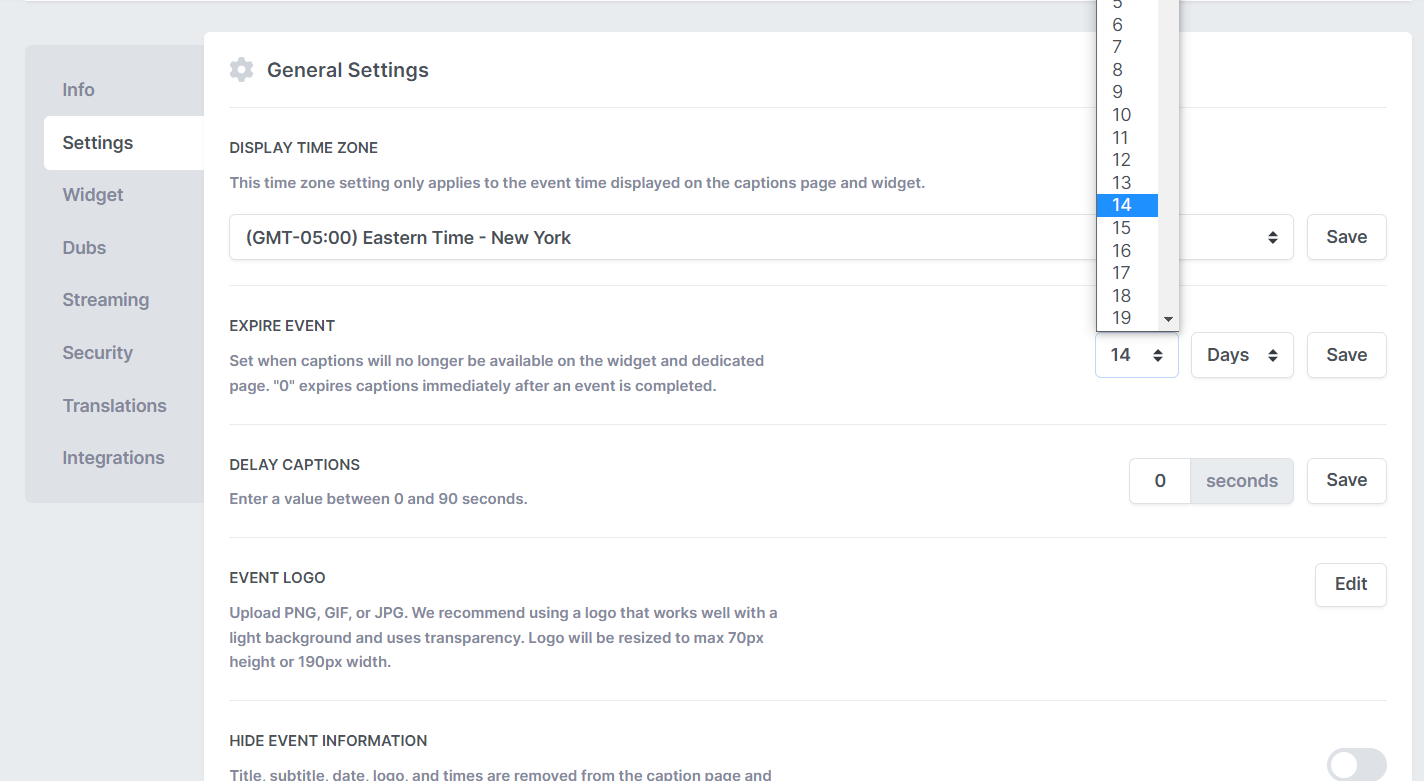Save the Display Time Zone setting
This screenshot has height=781, width=1424.
click(1346, 237)
